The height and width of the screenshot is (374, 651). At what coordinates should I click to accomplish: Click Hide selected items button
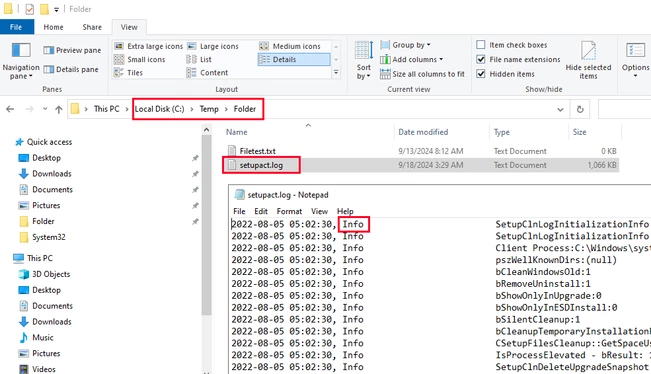[588, 61]
